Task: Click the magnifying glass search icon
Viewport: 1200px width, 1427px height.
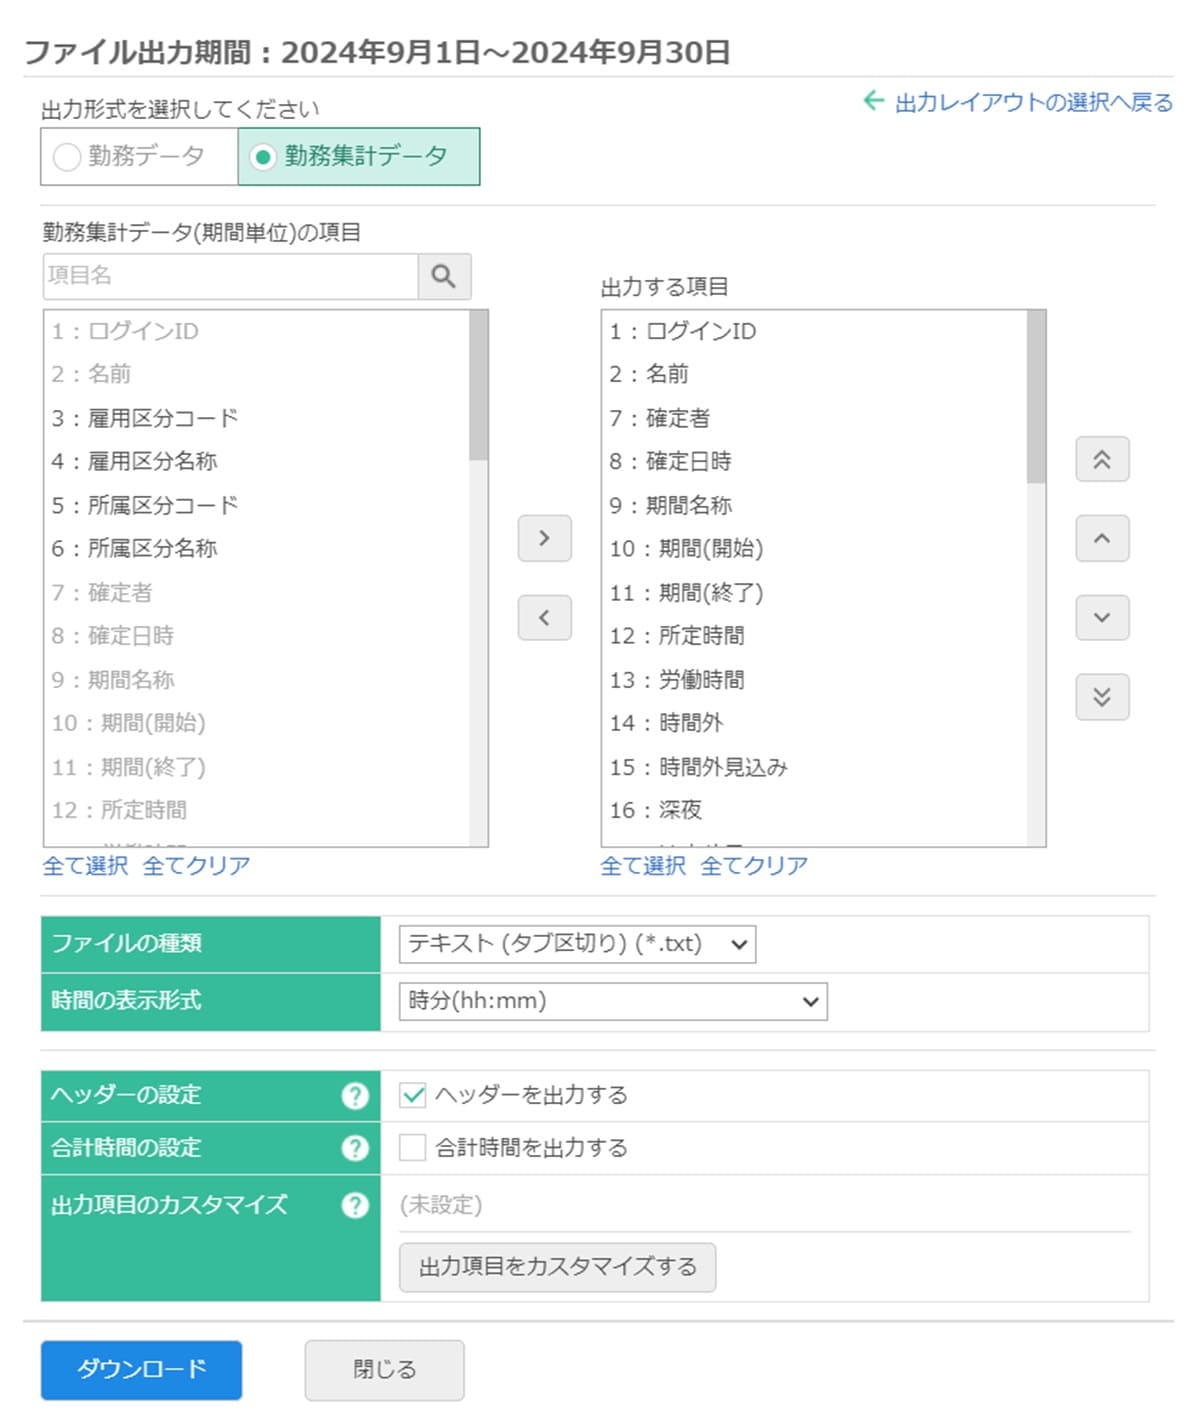Action: pyautogui.click(x=443, y=276)
